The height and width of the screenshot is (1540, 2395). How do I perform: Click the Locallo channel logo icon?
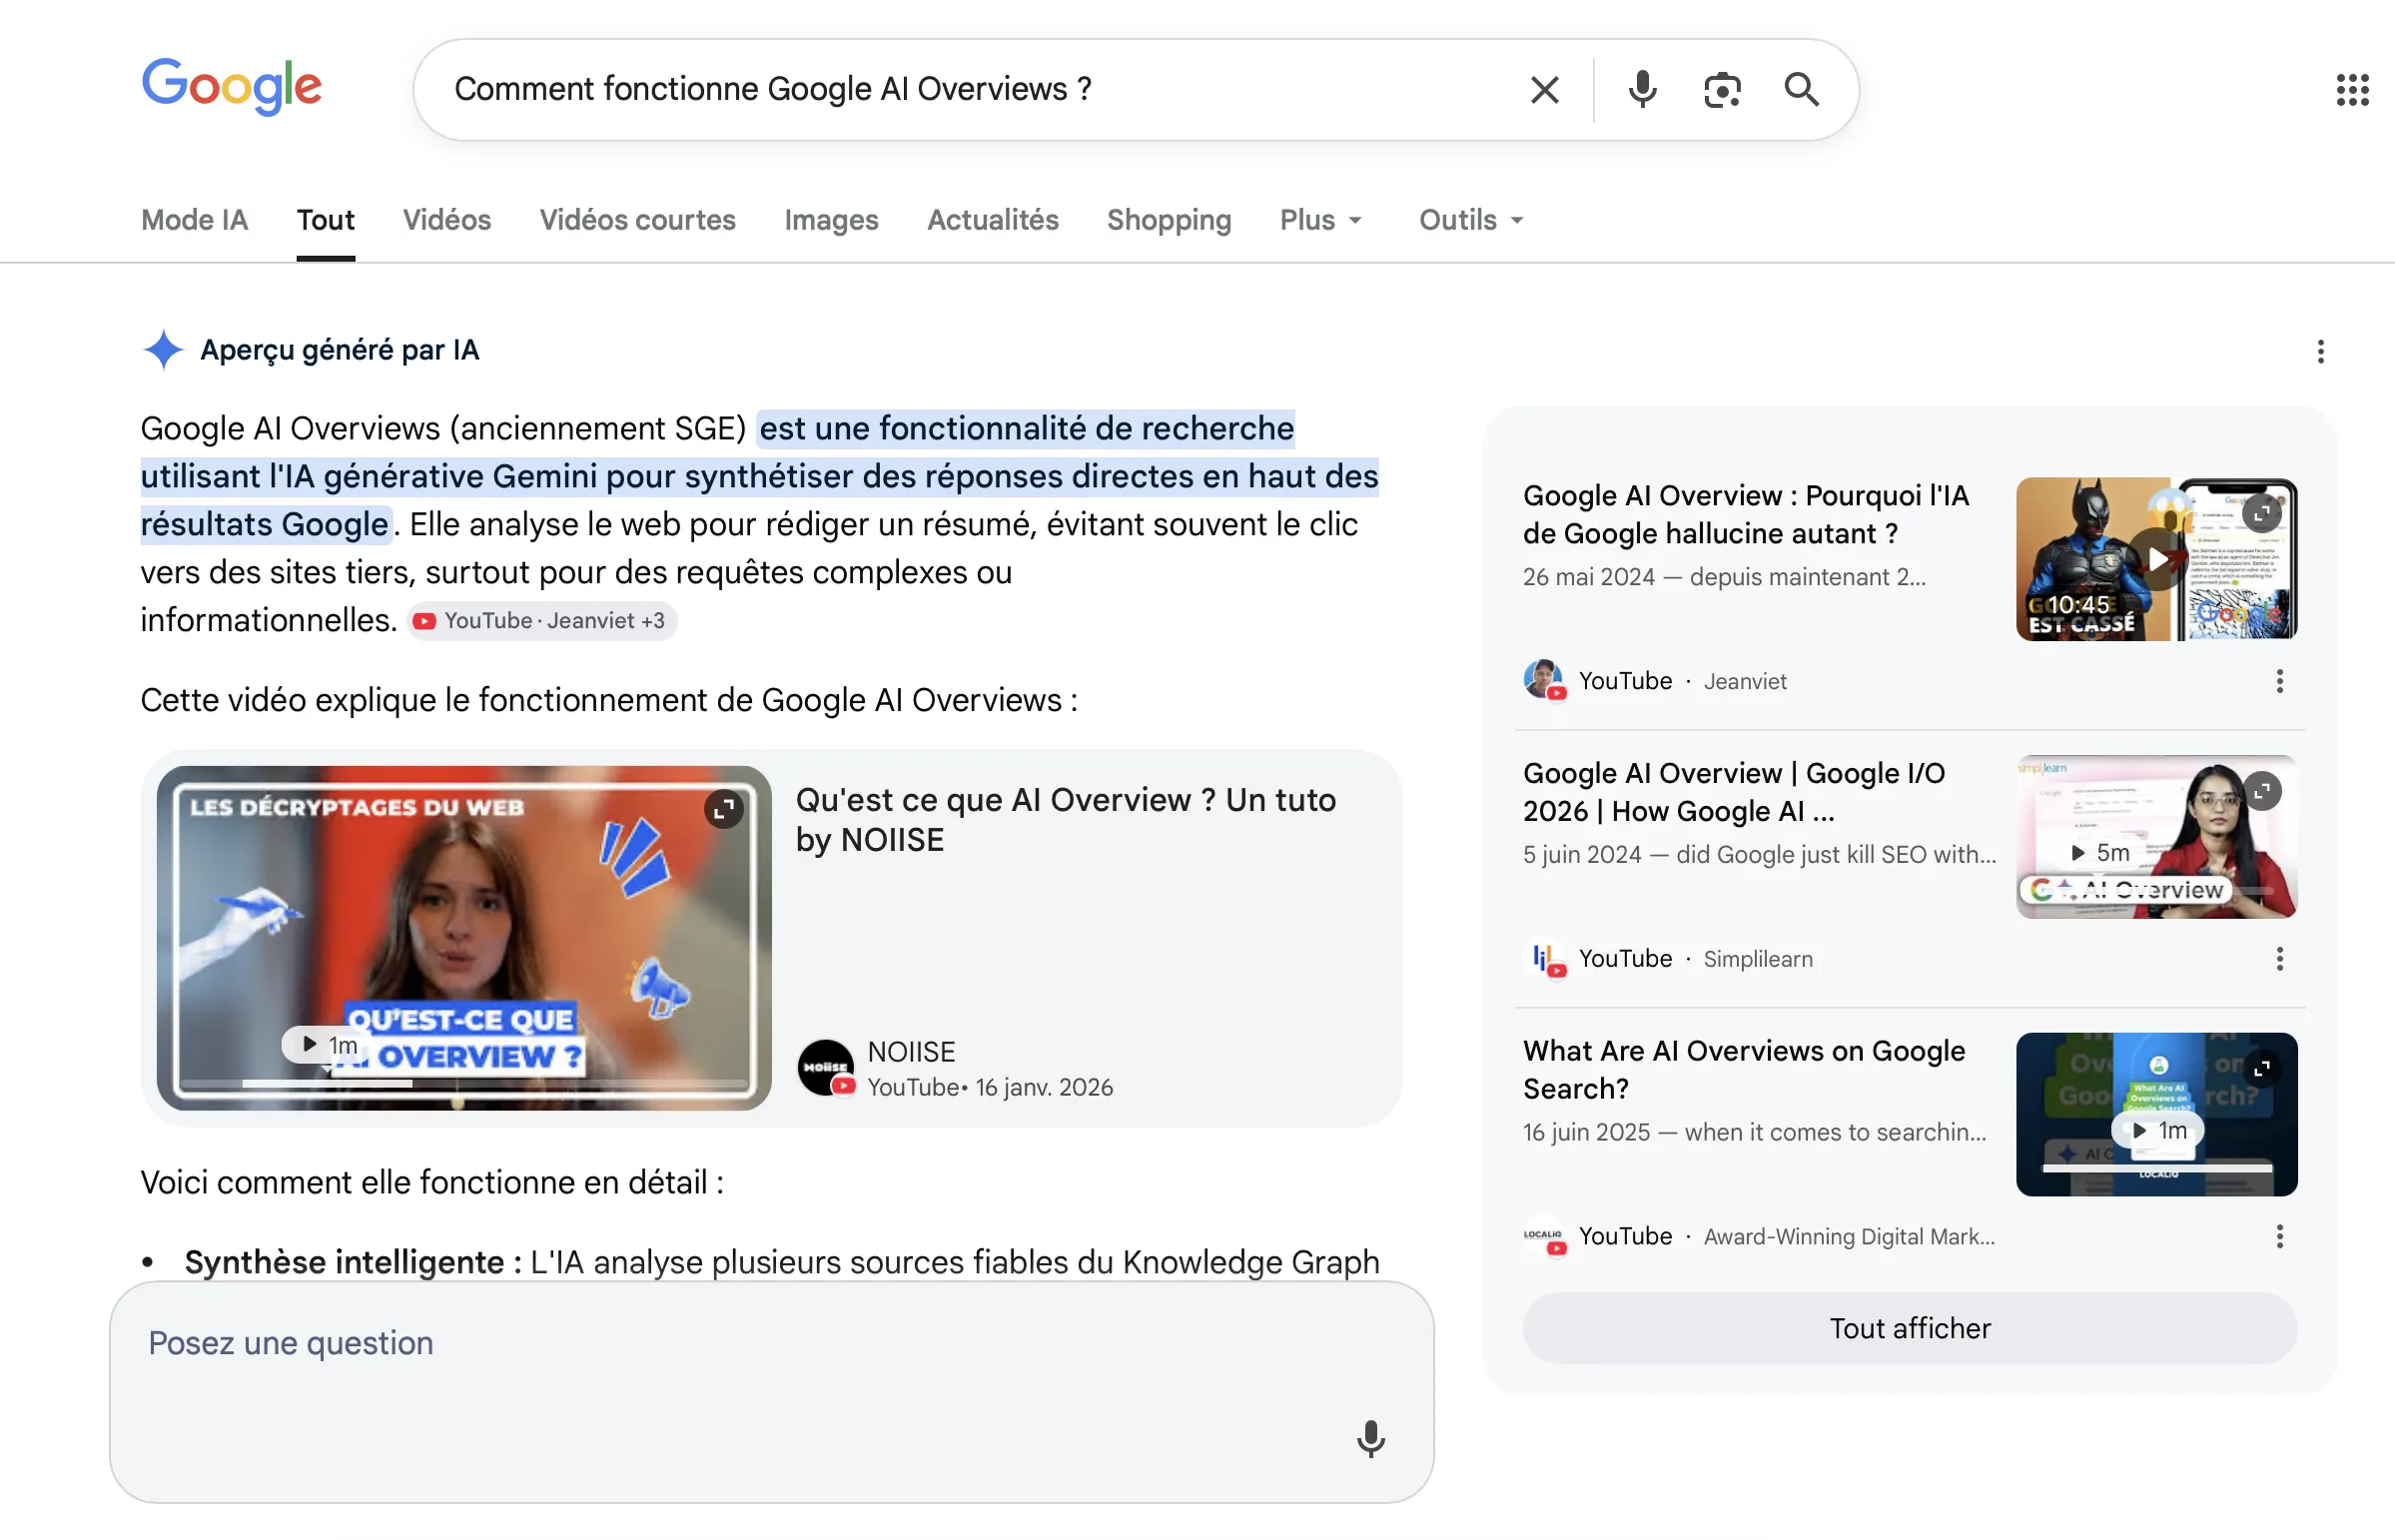click(1544, 1236)
